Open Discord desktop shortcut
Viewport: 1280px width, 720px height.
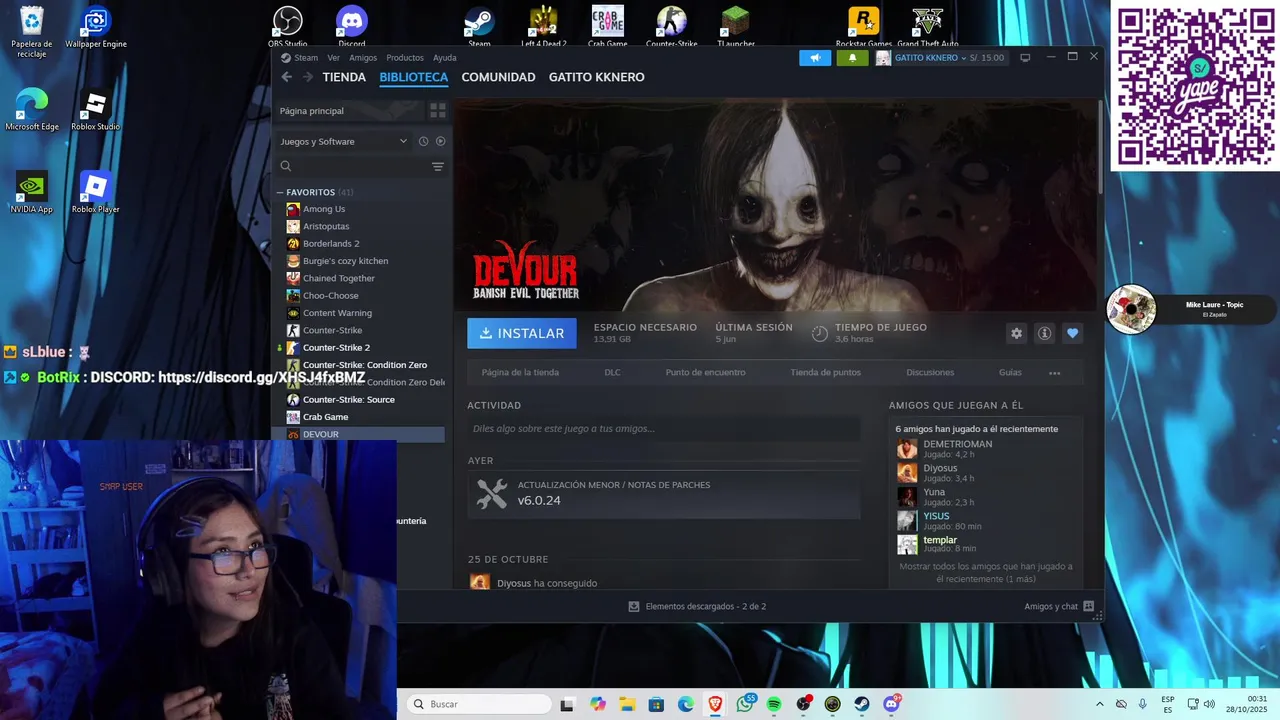coord(352,26)
